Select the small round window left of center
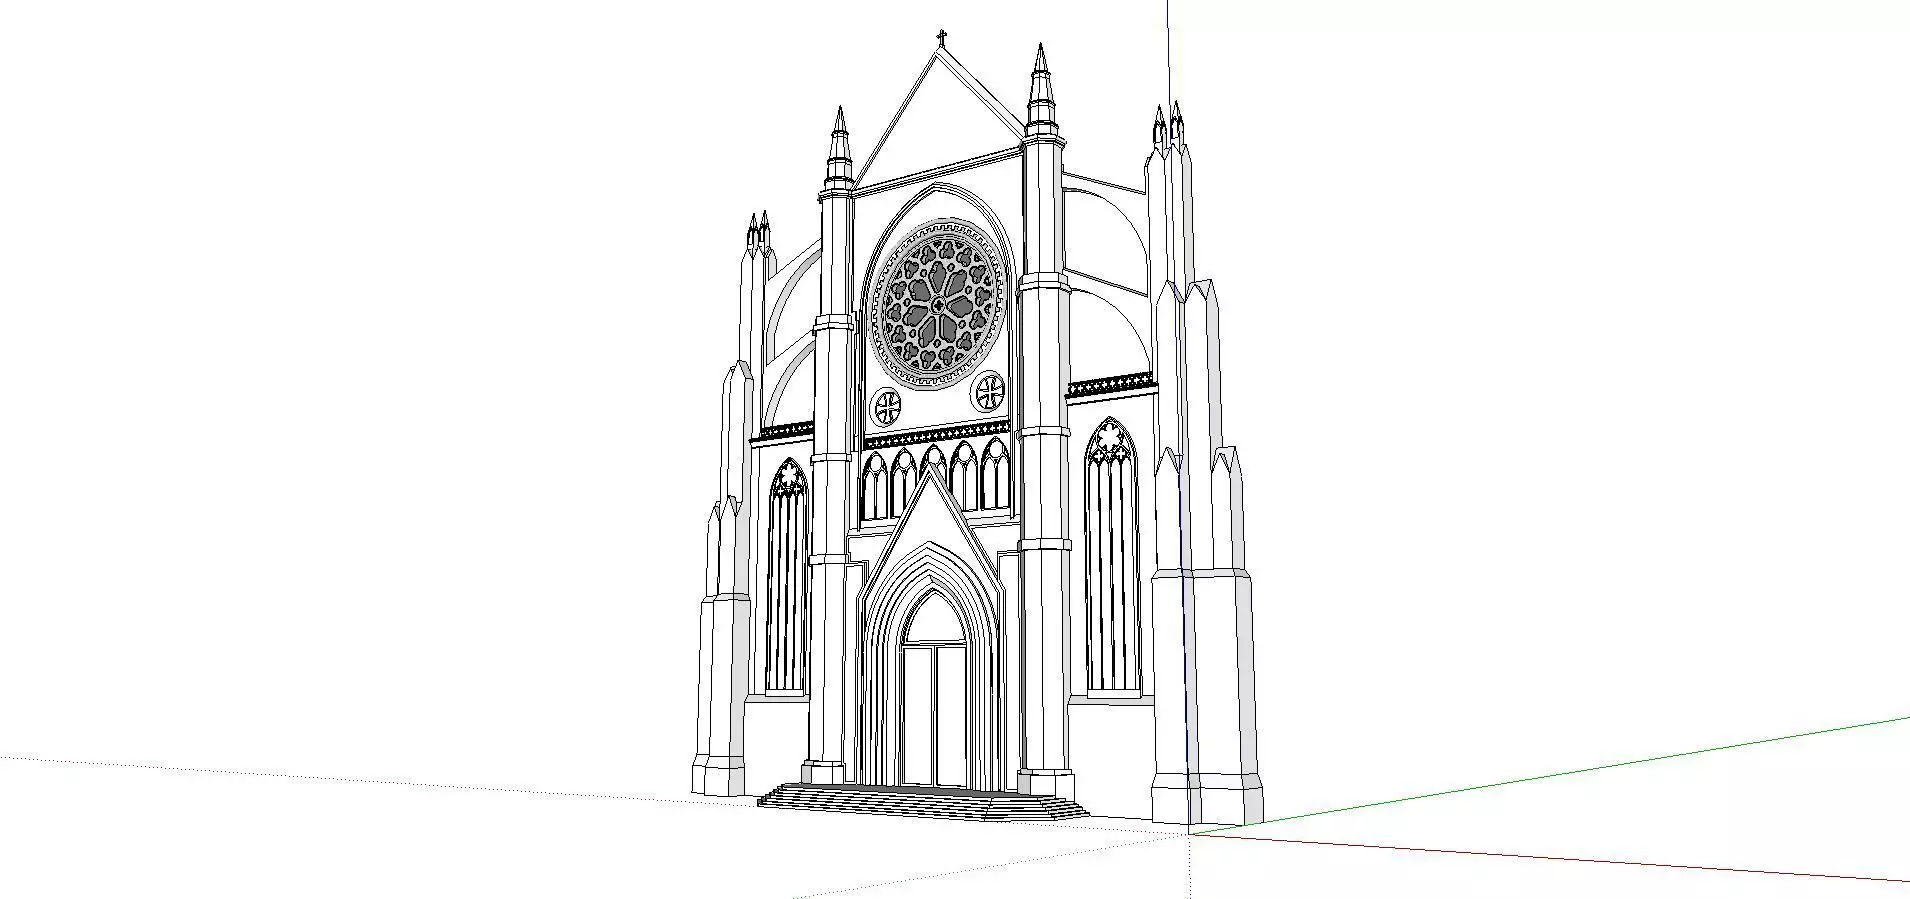This screenshot has height=899, width=1910. click(x=887, y=407)
